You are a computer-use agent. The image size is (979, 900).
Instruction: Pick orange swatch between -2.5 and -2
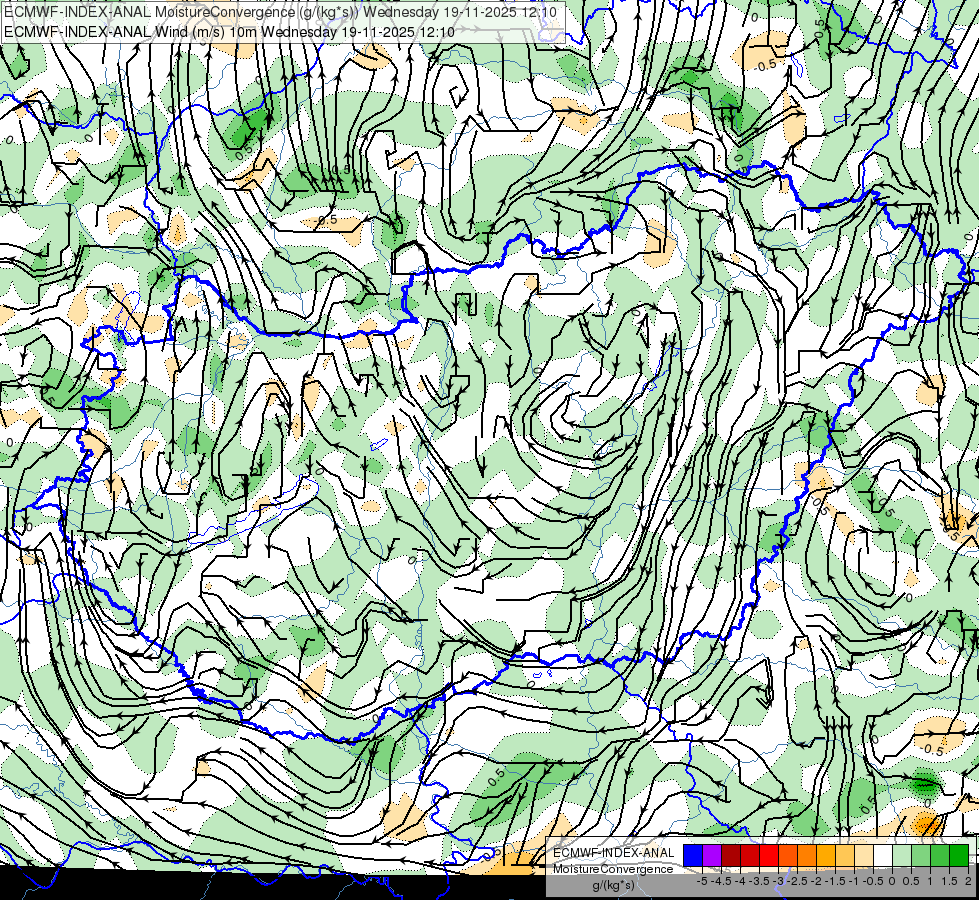coord(807,855)
